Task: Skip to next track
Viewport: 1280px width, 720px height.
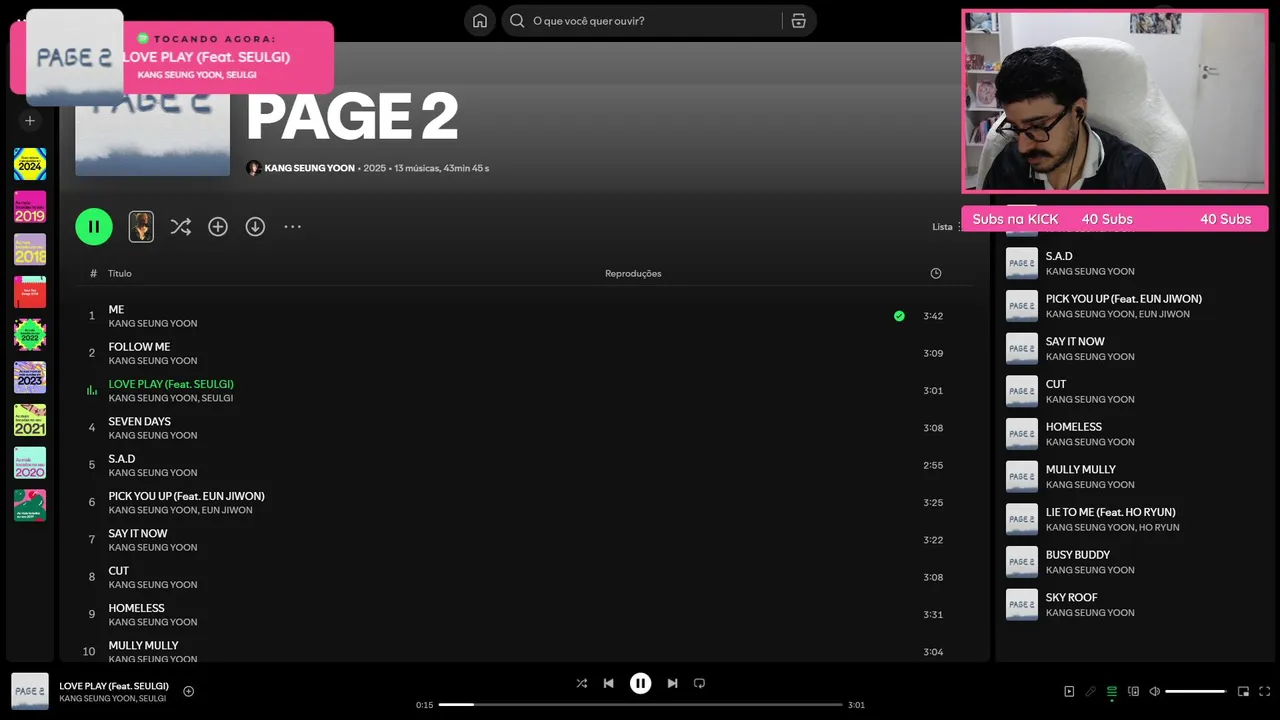Action: click(x=672, y=683)
